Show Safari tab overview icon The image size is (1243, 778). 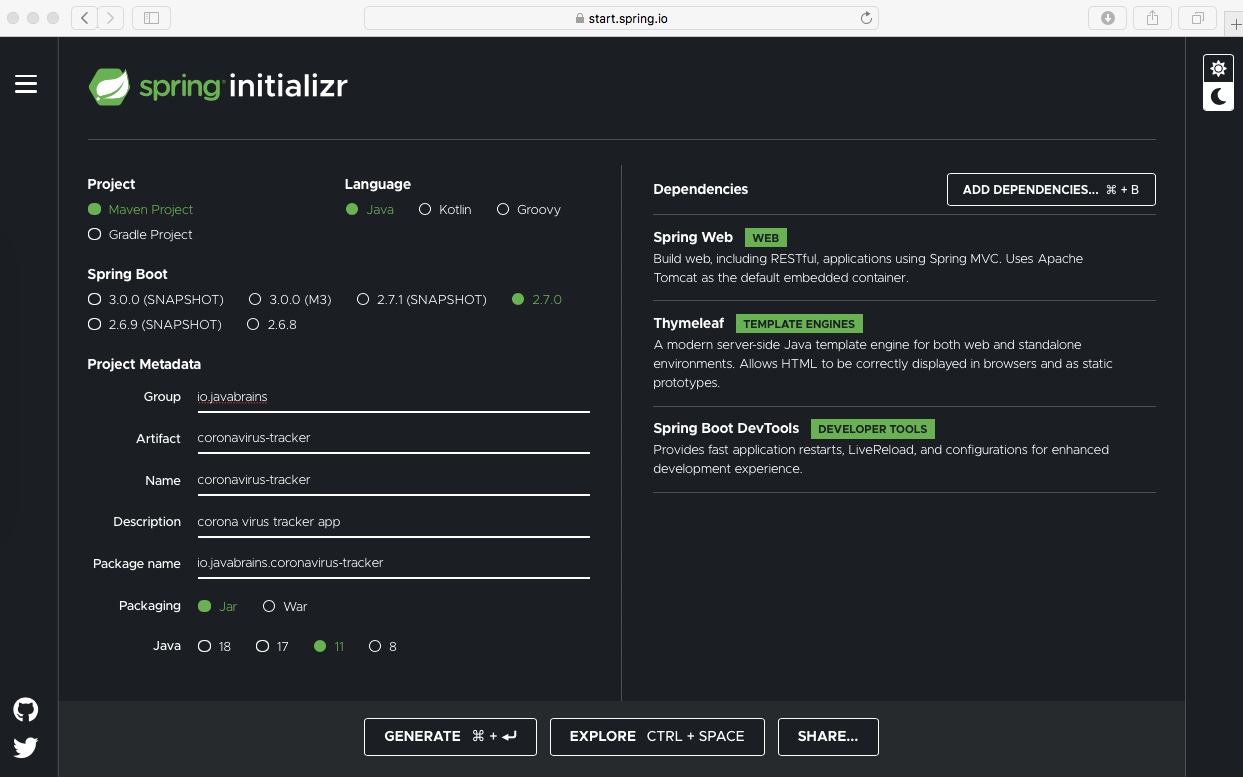pyautogui.click(x=1197, y=17)
